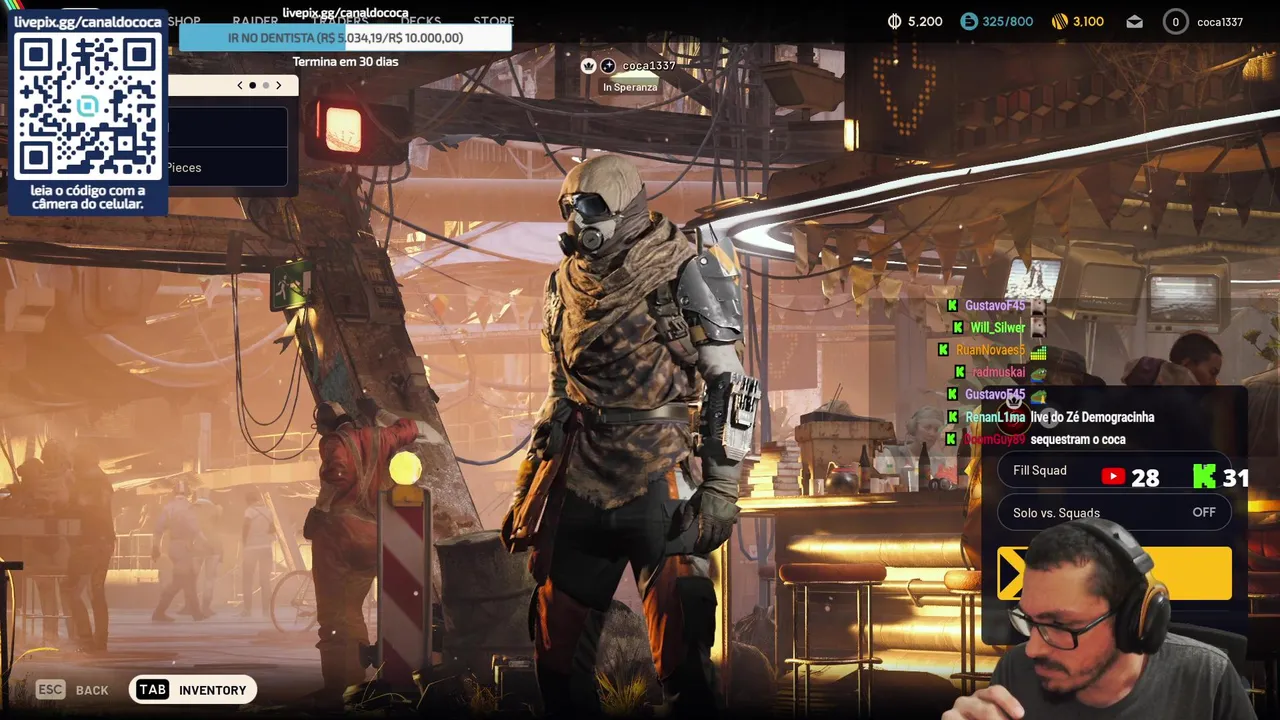Go to previous panel page arrow
The image size is (1280, 720).
(x=240, y=85)
